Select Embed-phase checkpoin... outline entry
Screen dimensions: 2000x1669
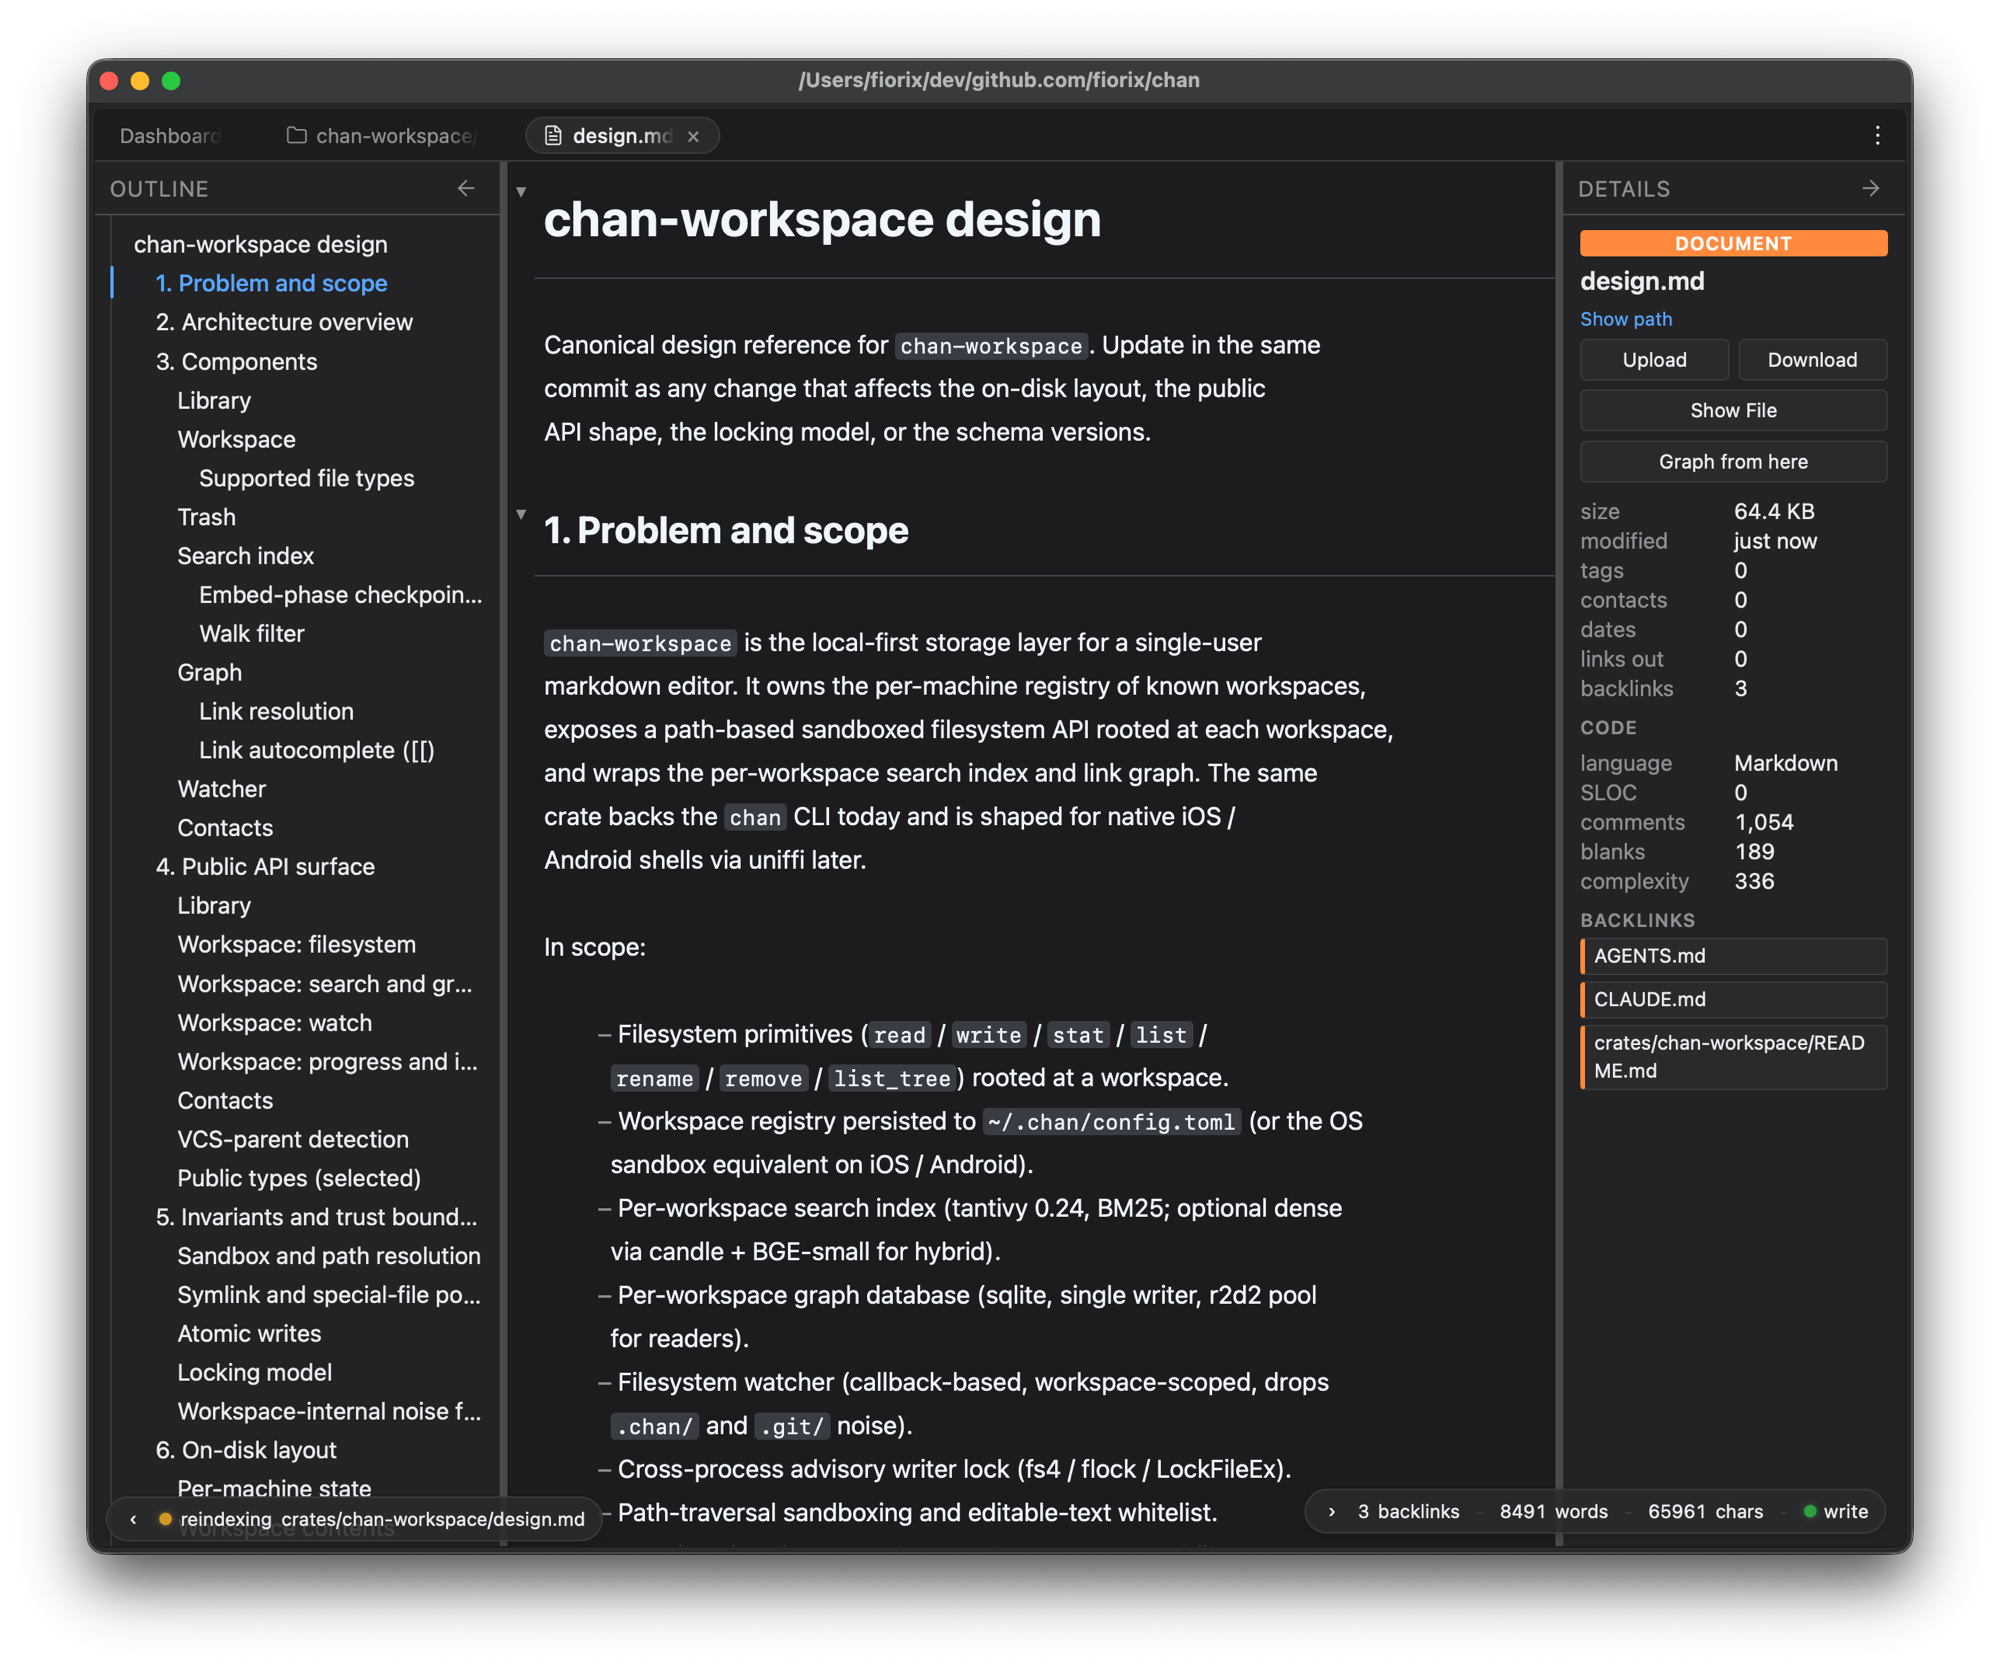pyautogui.click(x=340, y=595)
